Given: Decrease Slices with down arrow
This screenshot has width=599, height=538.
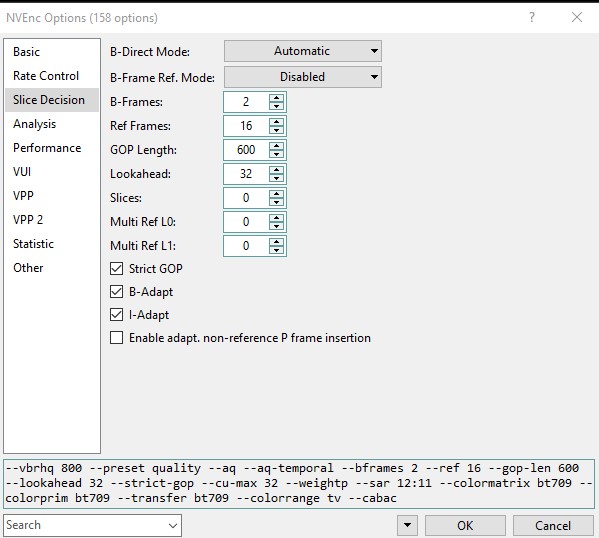Looking at the screenshot, I should tap(276, 202).
